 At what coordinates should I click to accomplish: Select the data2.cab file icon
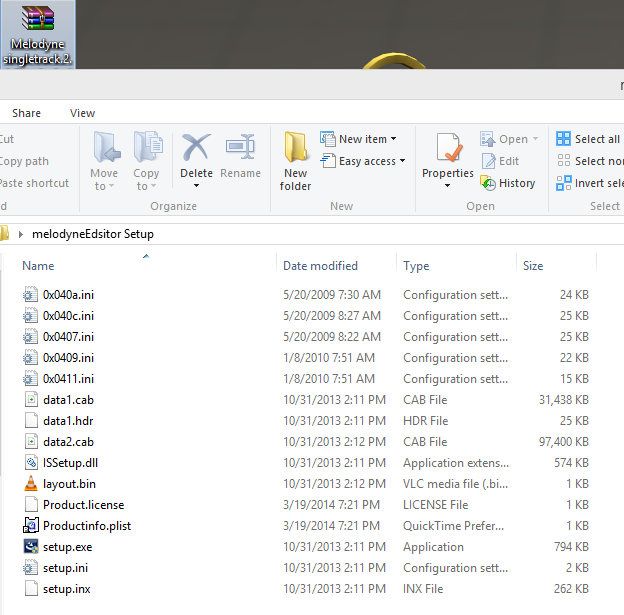pos(31,441)
